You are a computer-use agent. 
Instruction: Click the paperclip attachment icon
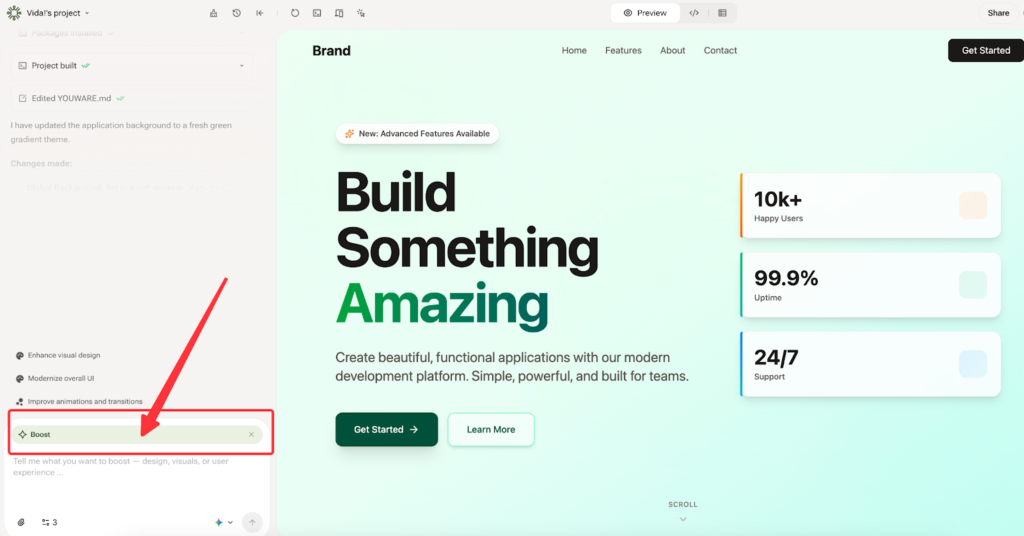21,522
